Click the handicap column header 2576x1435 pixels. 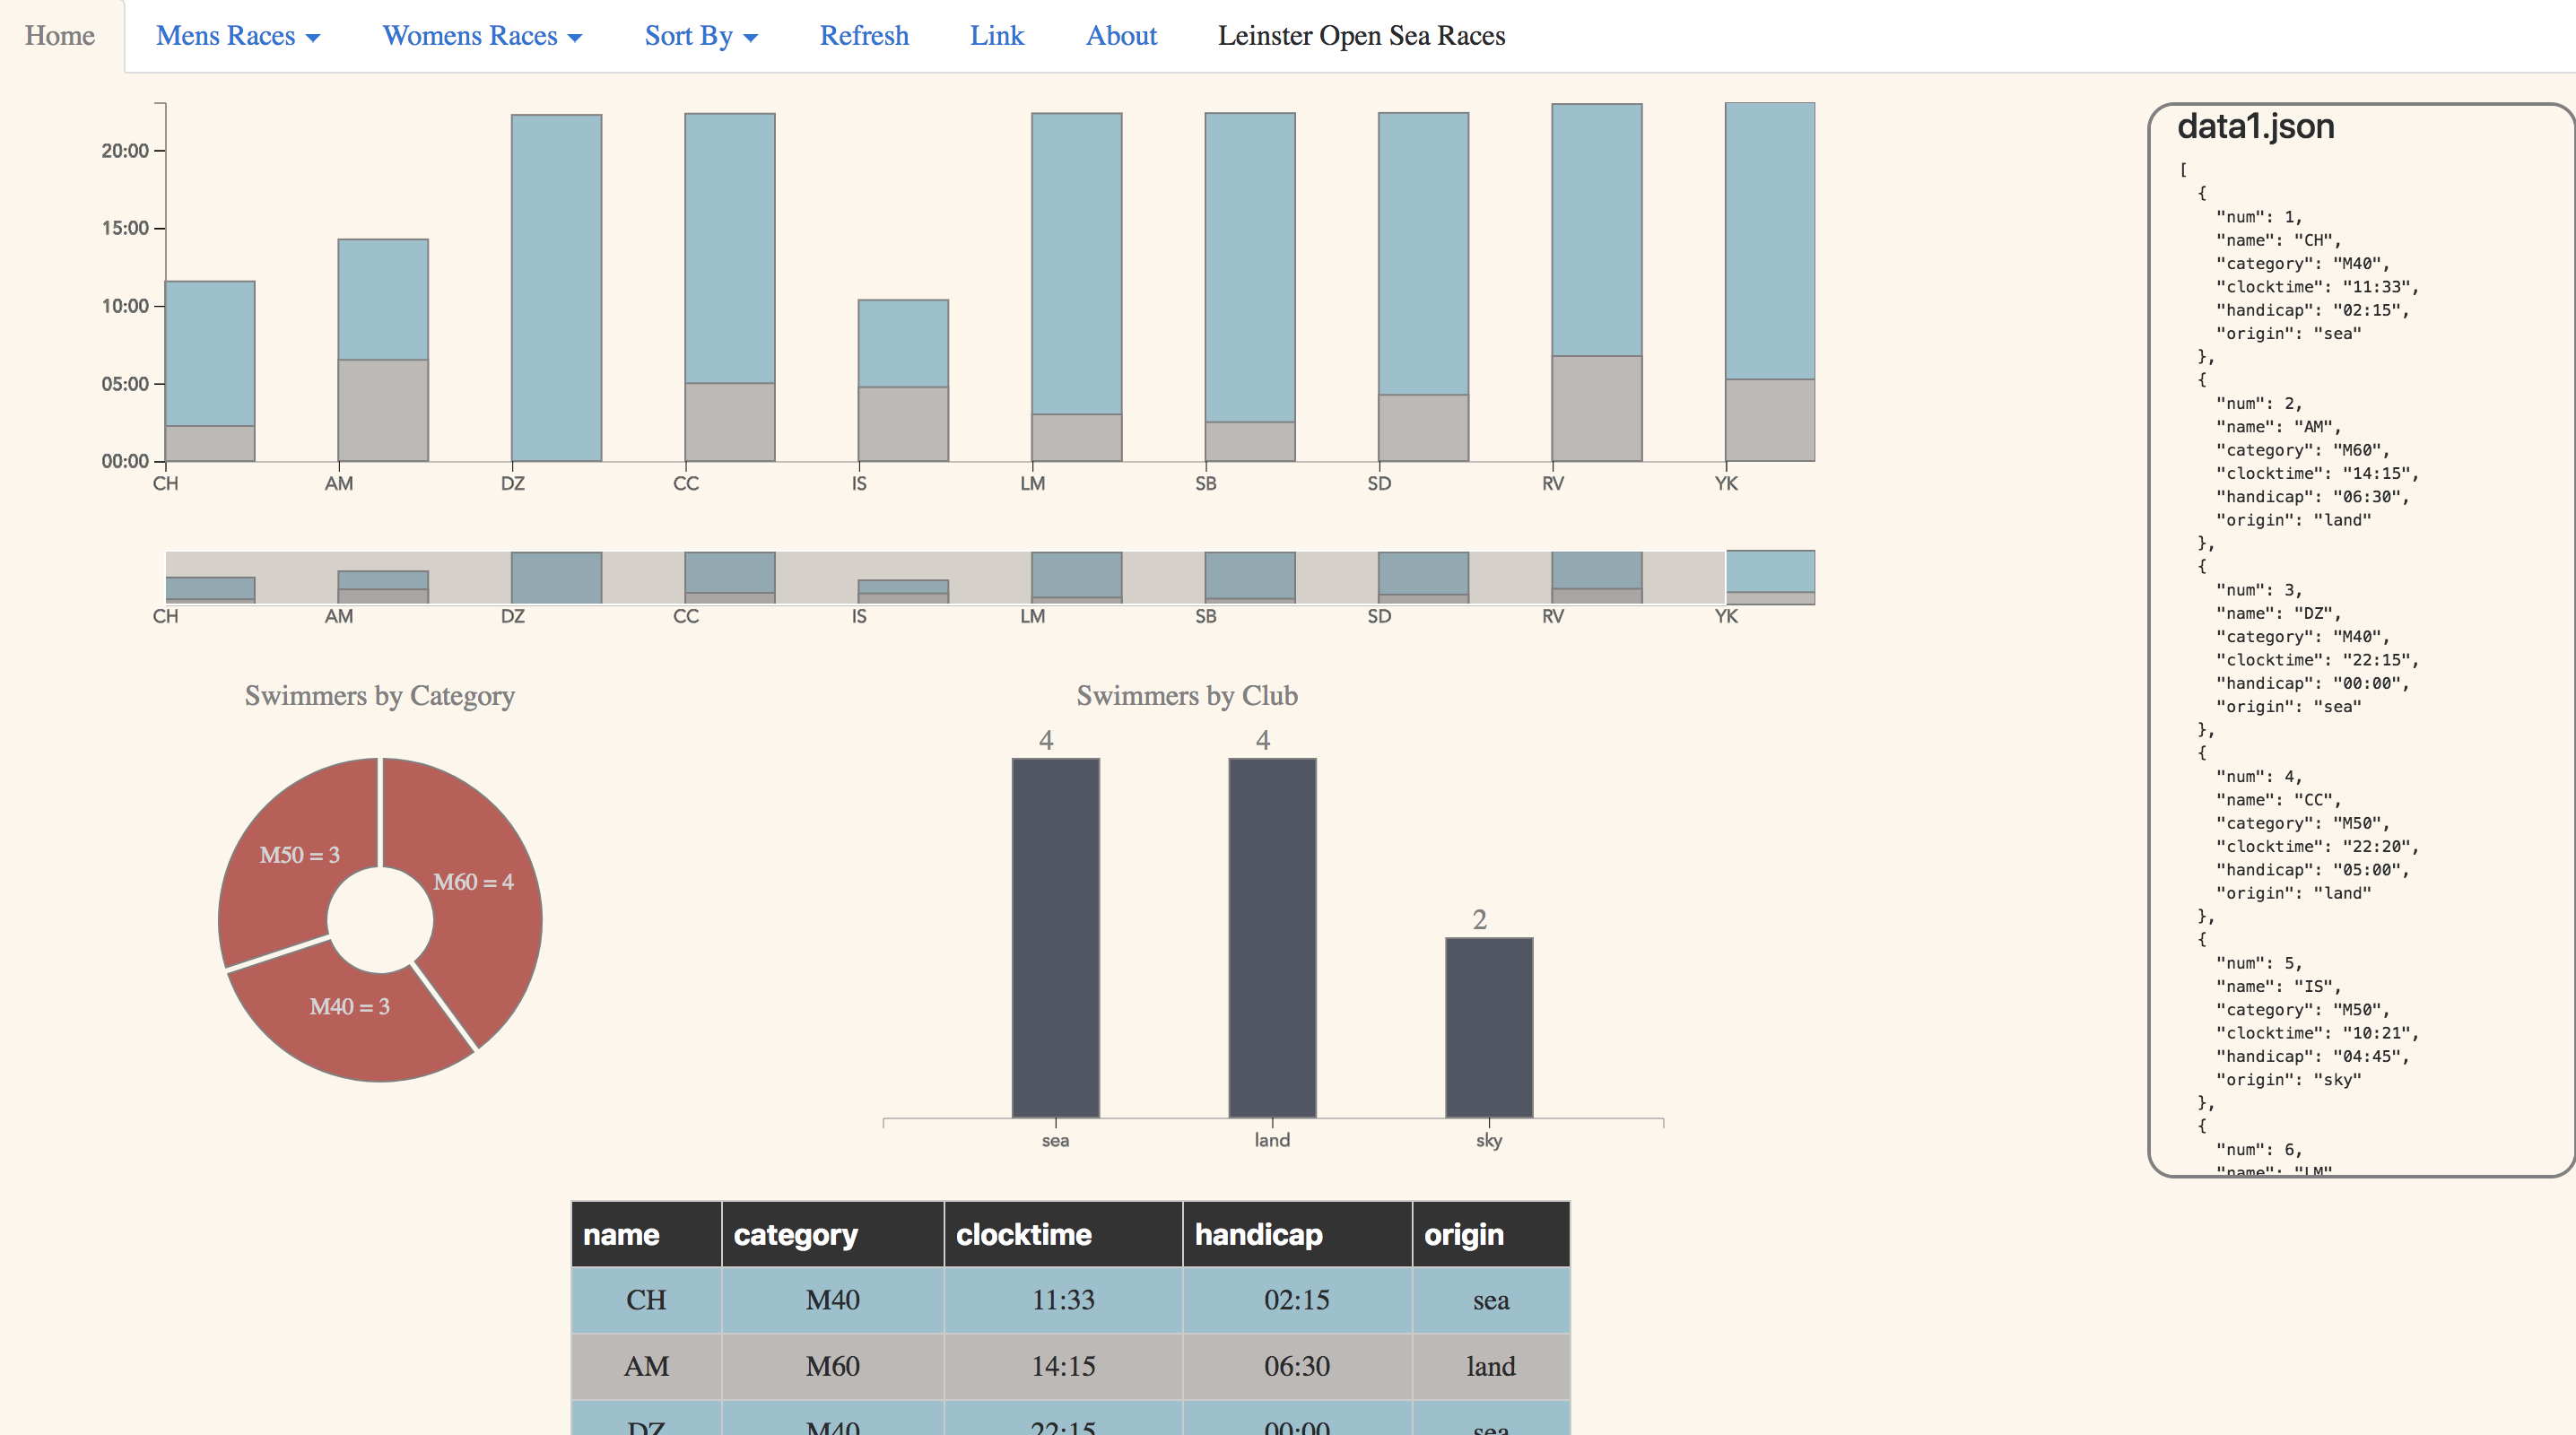coord(1296,1234)
